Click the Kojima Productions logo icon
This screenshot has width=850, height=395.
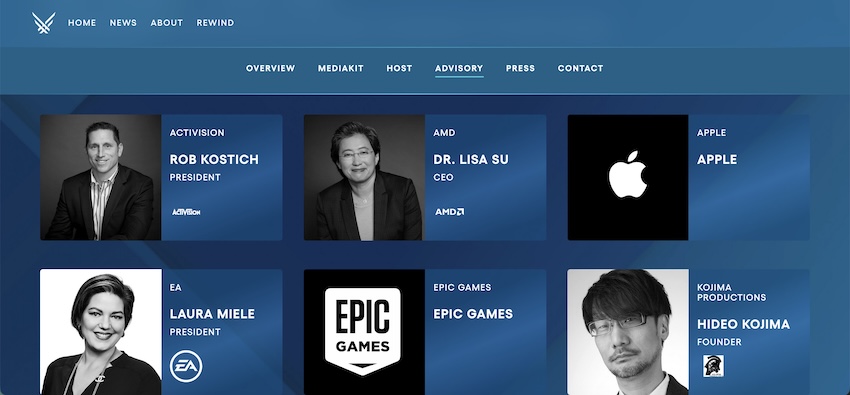coord(713,366)
